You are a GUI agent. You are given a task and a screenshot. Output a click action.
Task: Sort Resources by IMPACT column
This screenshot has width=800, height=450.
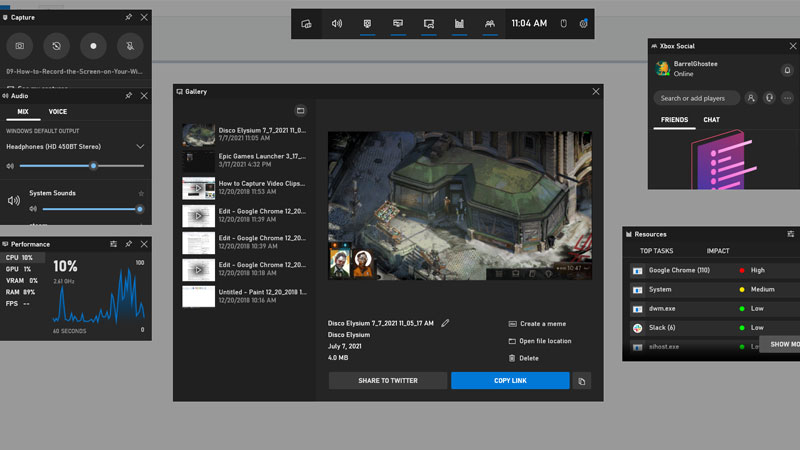point(718,251)
